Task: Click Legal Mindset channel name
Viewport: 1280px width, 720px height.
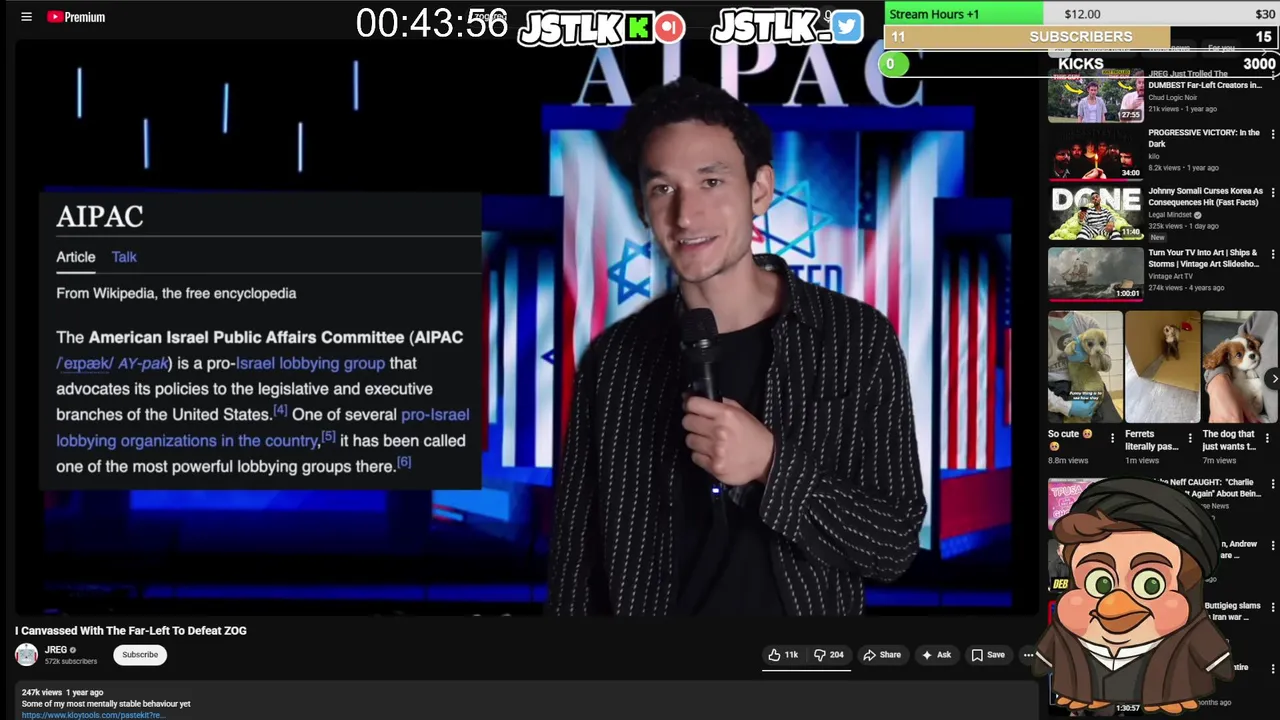Action: point(1171,214)
